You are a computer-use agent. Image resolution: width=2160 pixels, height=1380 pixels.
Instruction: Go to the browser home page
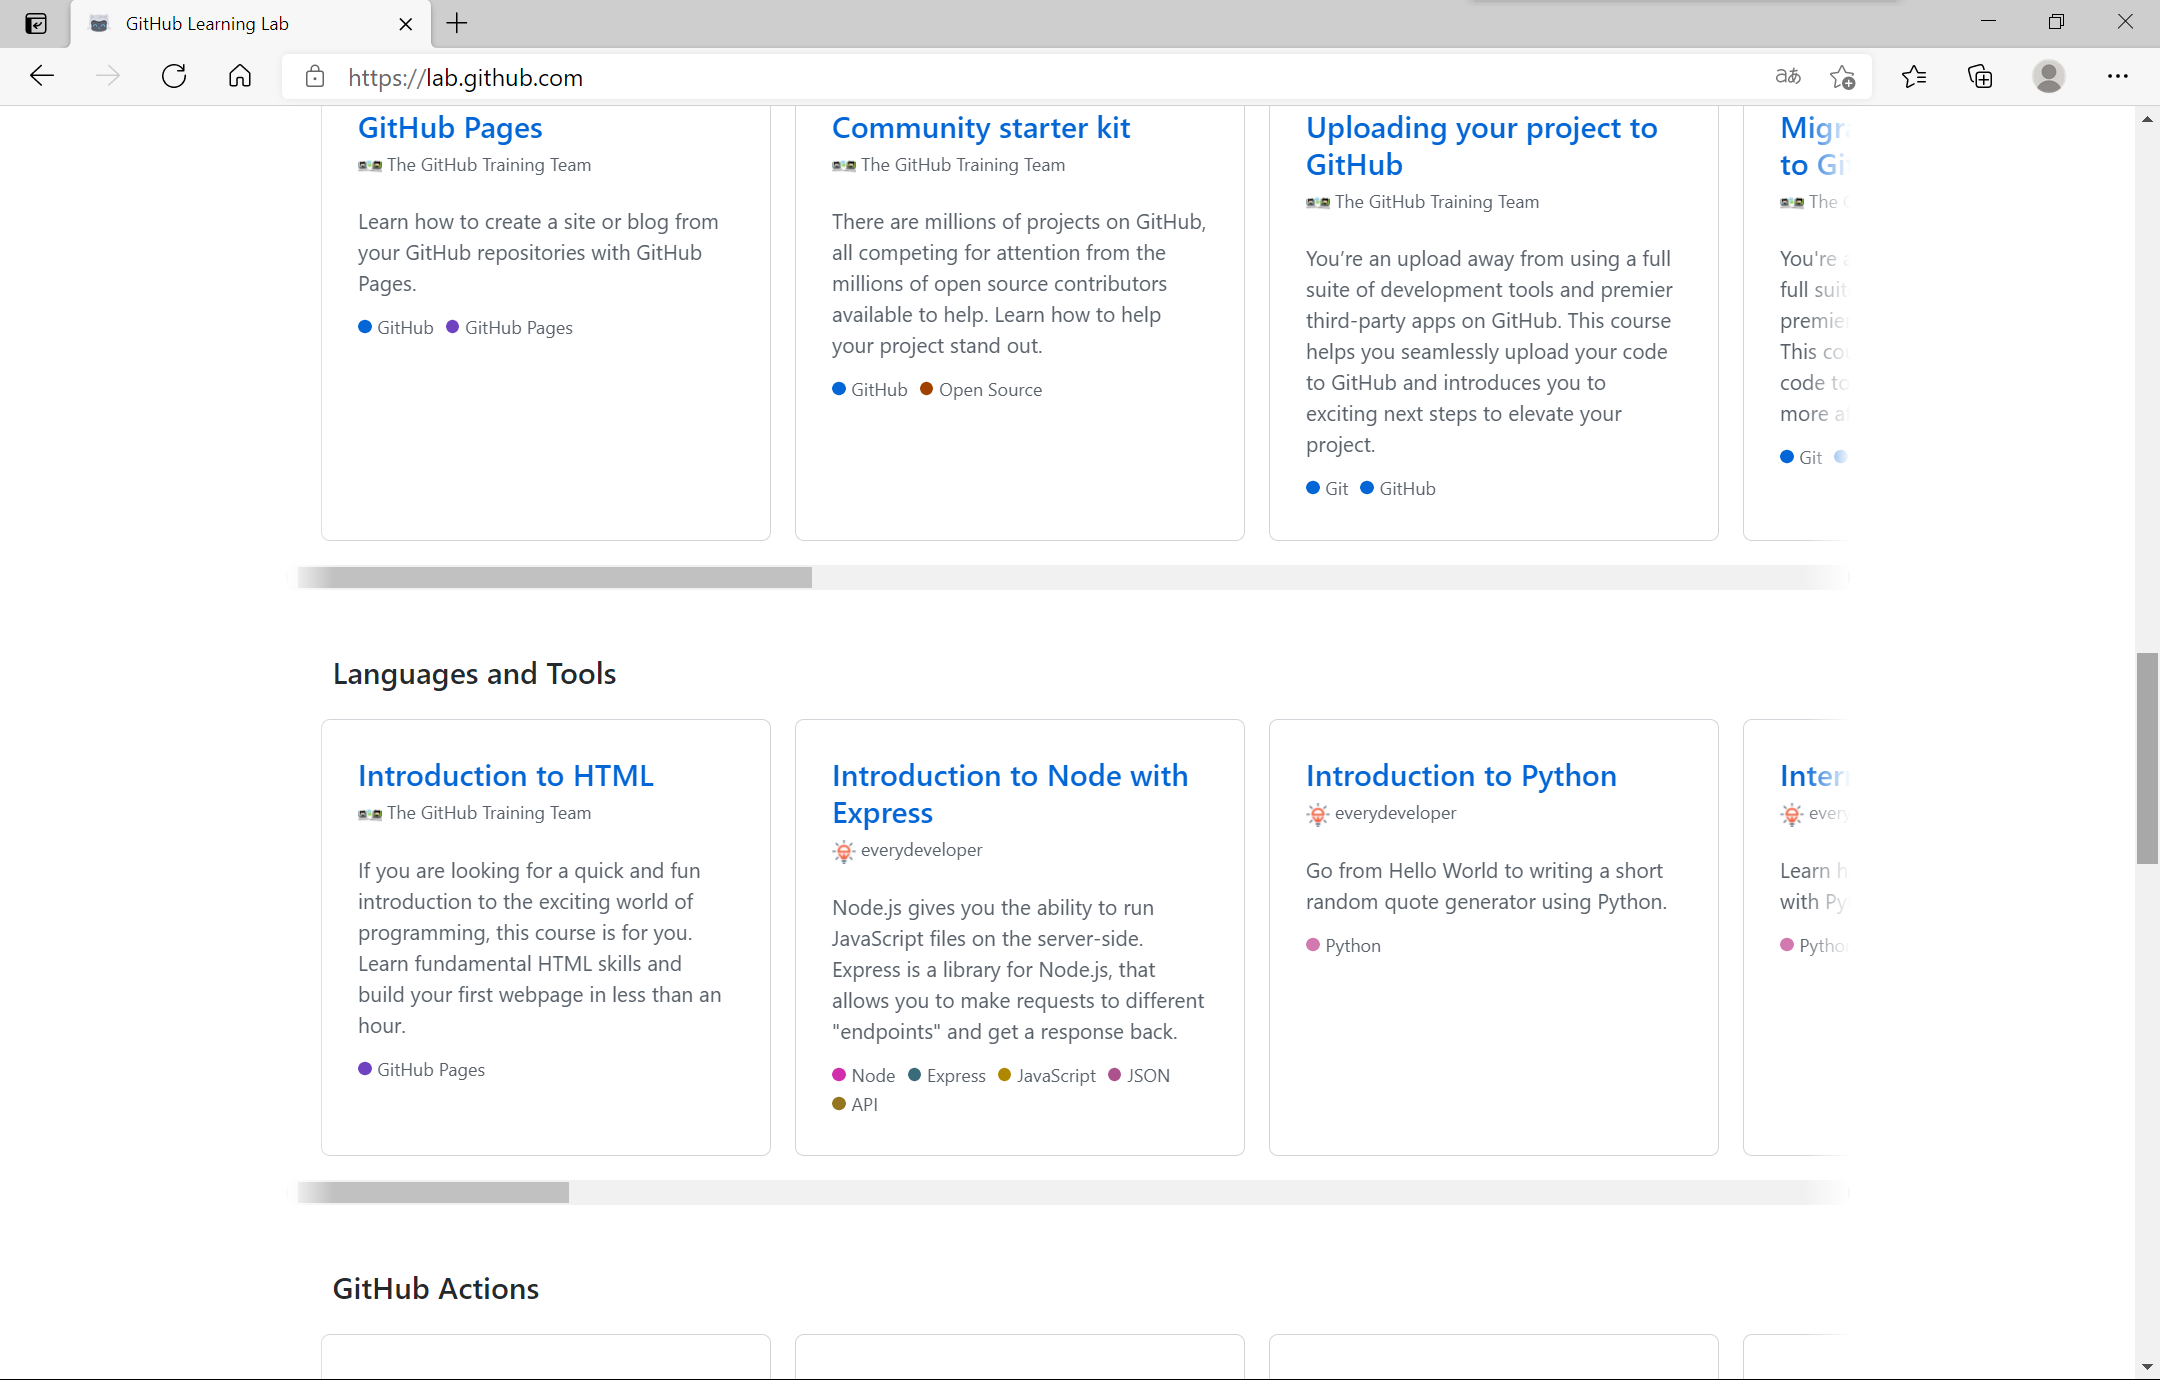(x=240, y=76)
